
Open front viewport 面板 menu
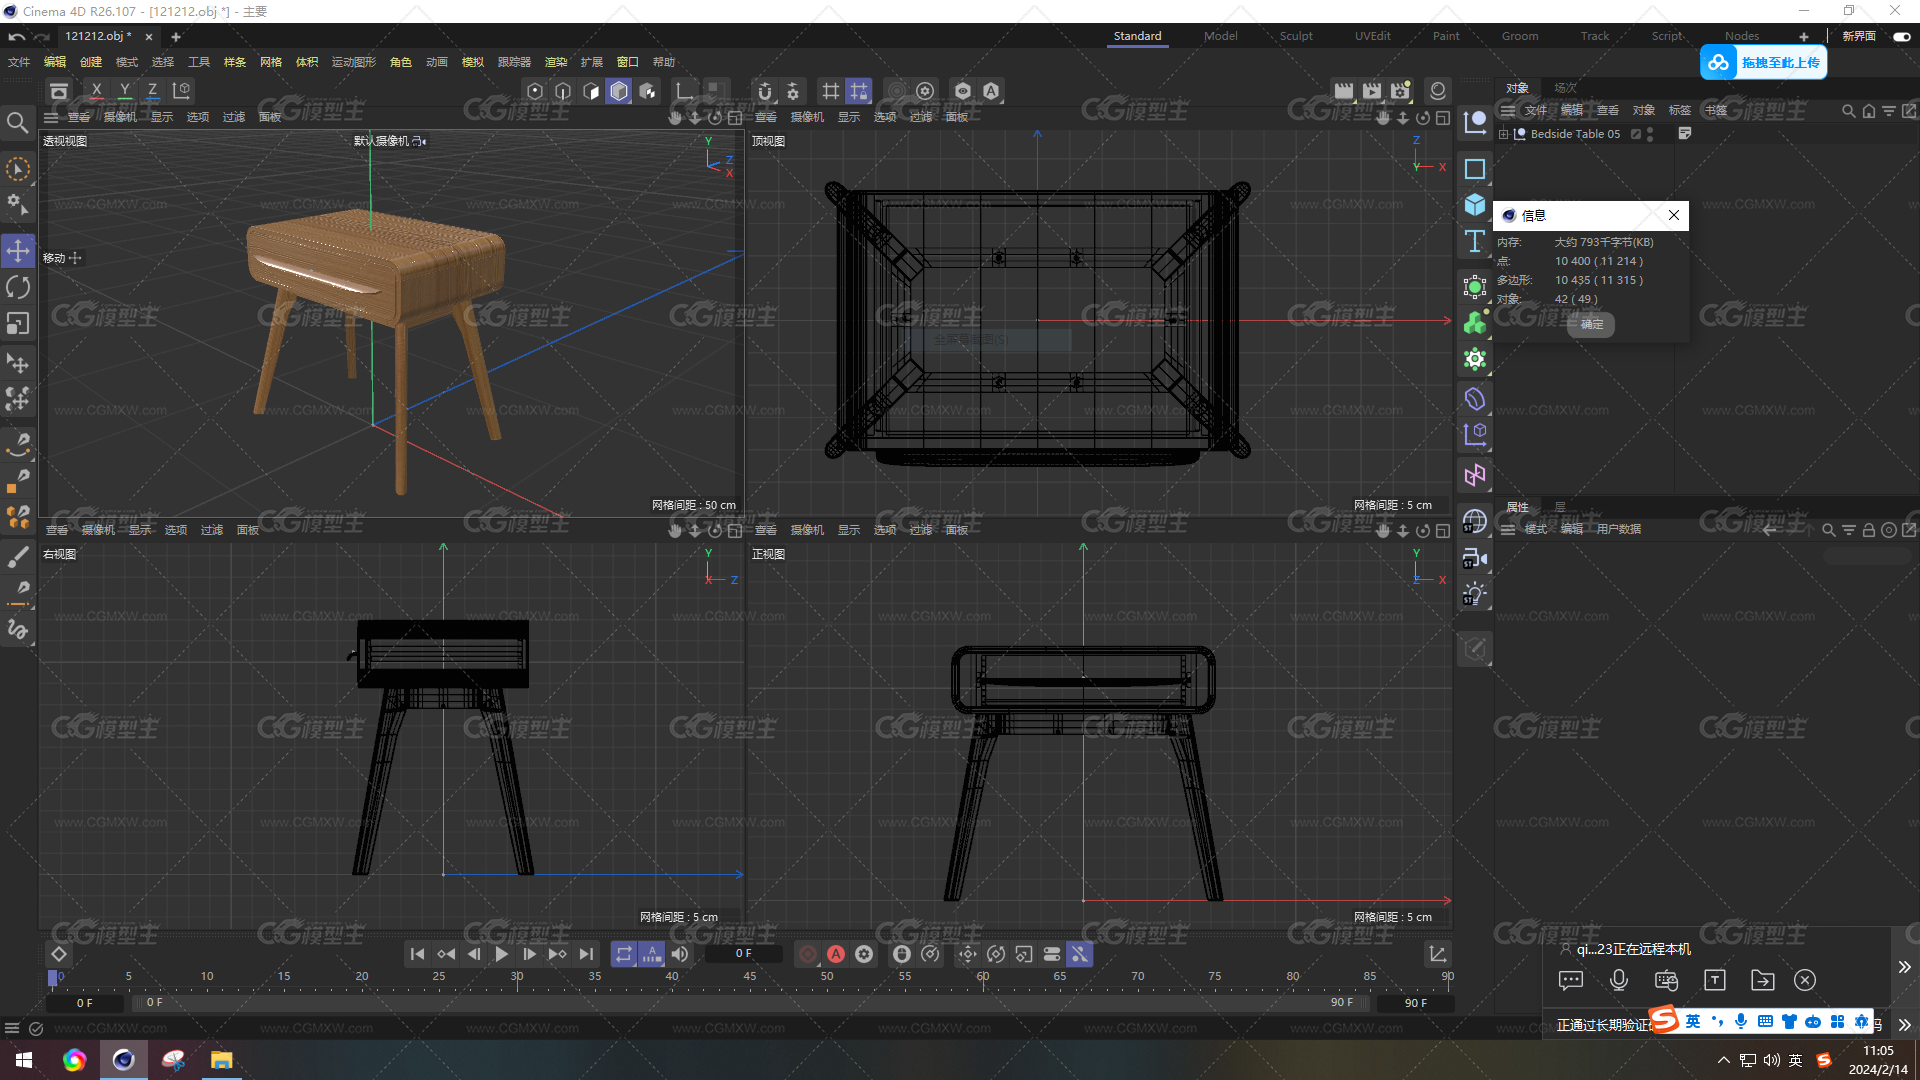pyautogui.click(x=957, y=530)
